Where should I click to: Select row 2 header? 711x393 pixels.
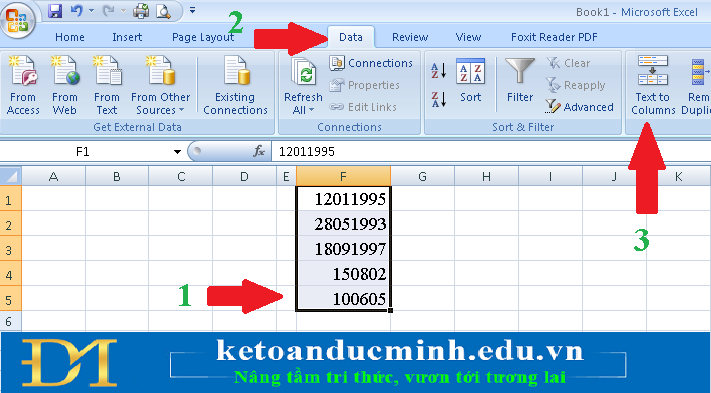pyautogui.click(x=10, y=224)
